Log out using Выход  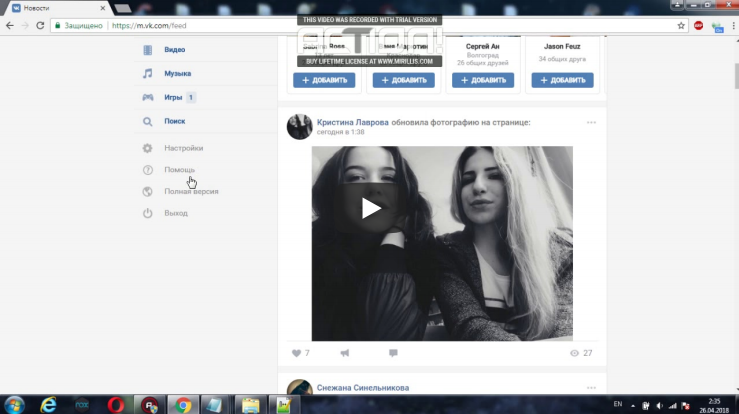pyautogui.click(x=176, y=213)
